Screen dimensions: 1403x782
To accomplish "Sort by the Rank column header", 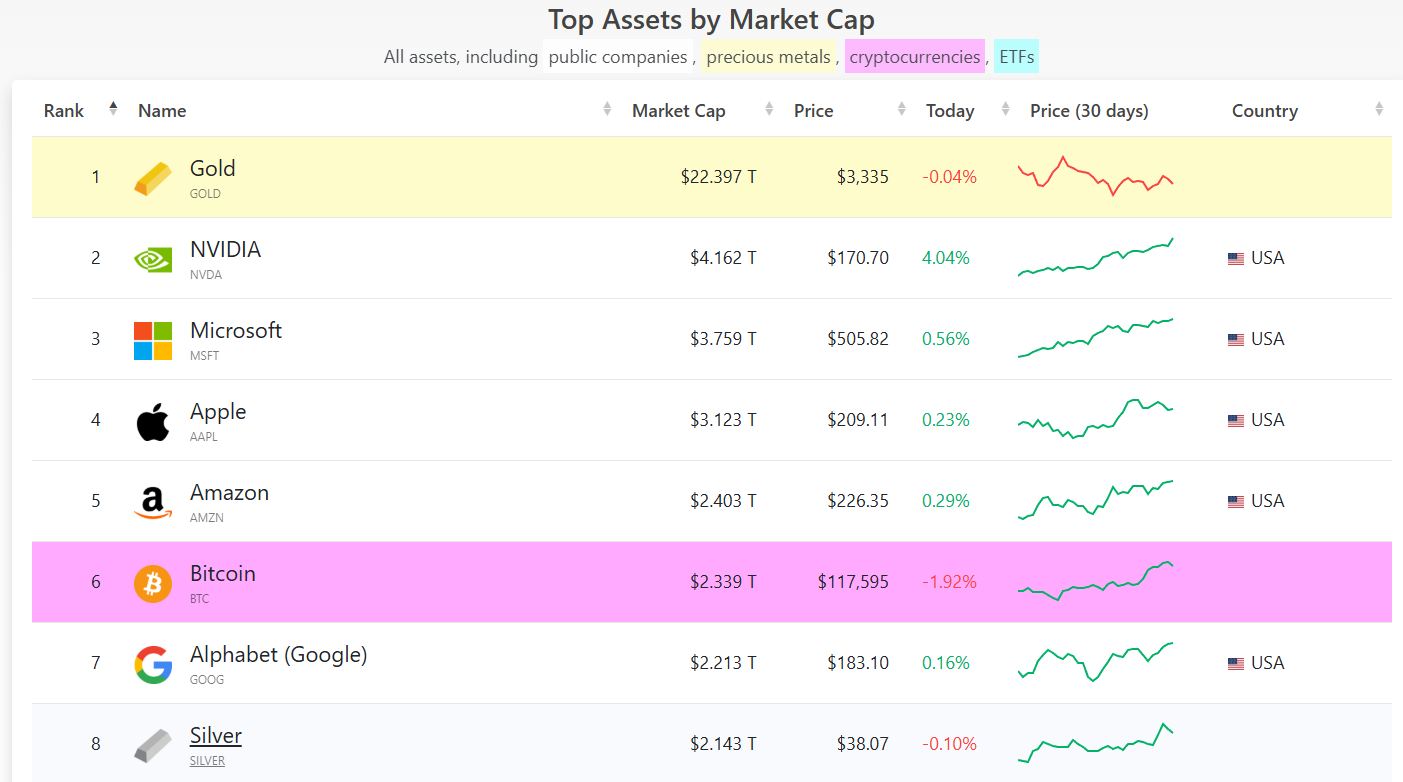I will pos(64,111).
